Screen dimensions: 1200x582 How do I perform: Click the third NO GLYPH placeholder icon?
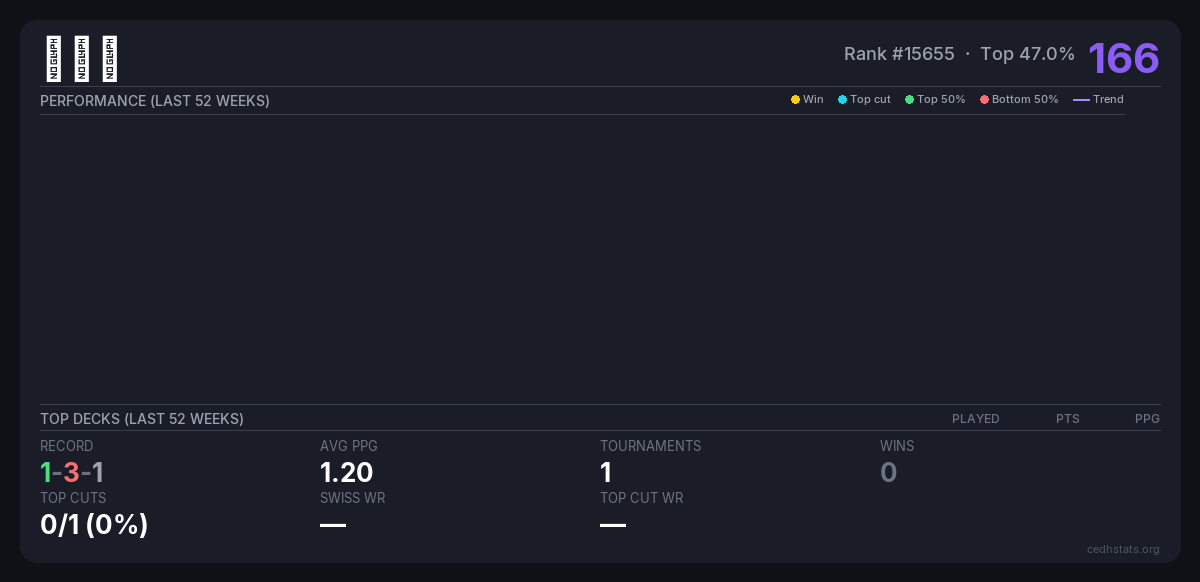(x=110, y=59)
